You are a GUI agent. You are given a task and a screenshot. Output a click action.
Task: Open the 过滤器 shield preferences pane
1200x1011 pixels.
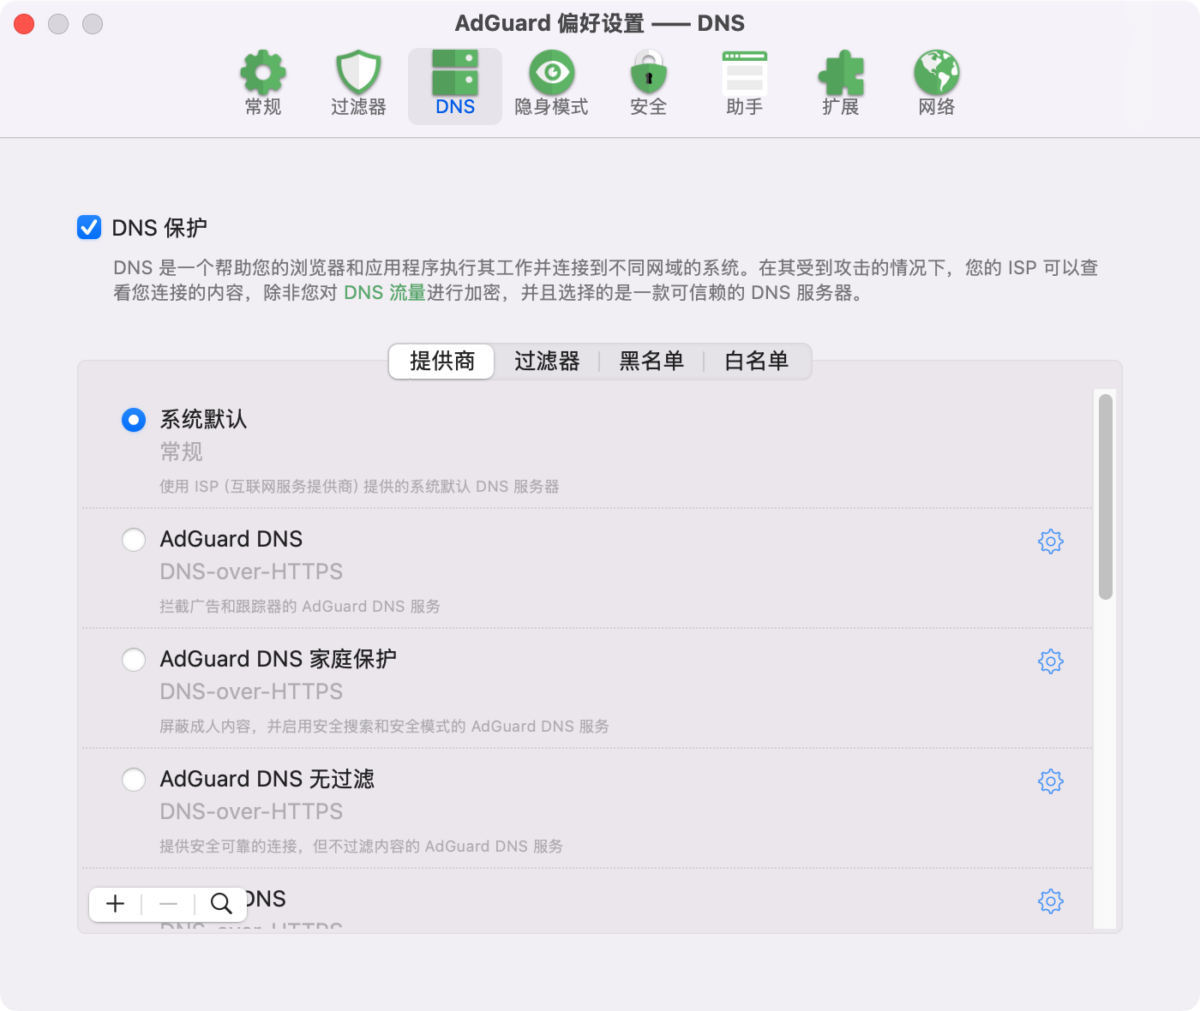tap(358, 84)
